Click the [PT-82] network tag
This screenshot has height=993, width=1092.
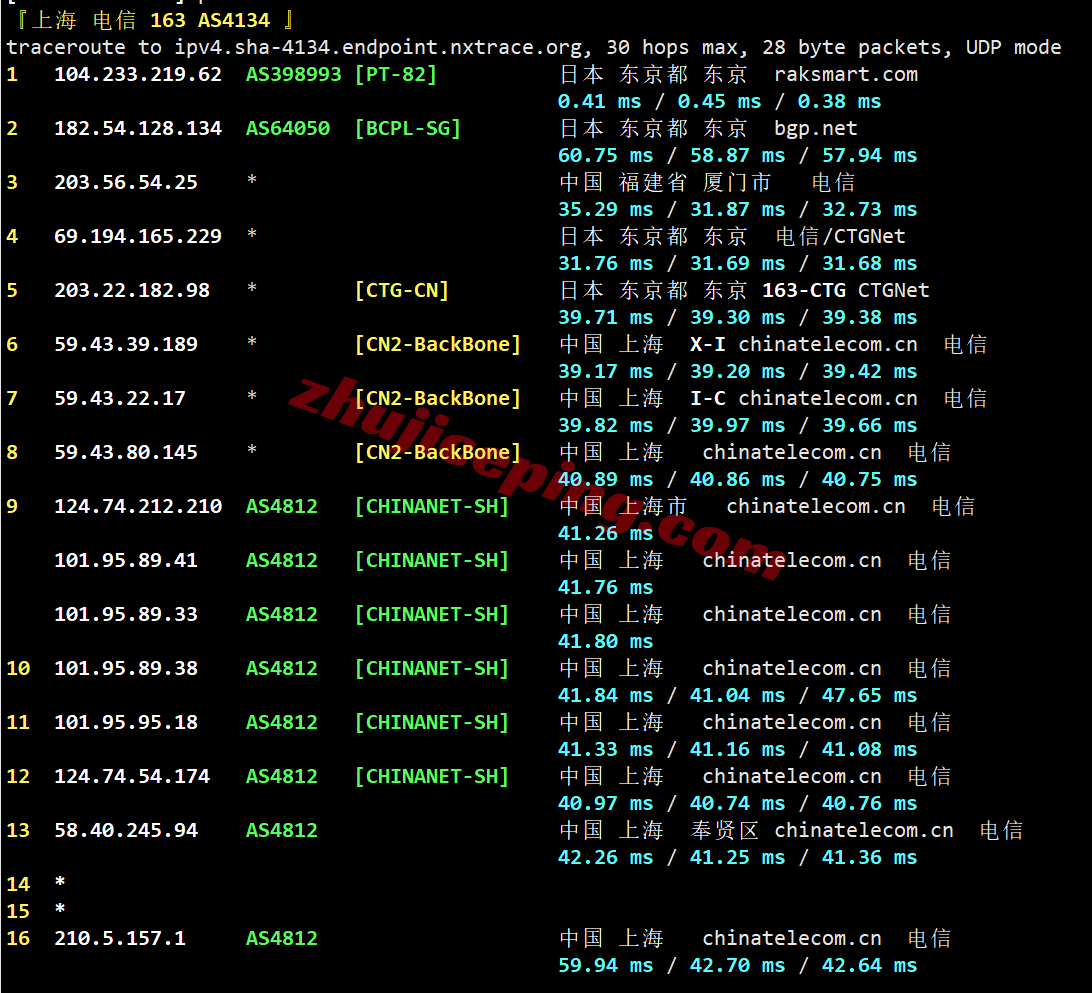(396, 75)
